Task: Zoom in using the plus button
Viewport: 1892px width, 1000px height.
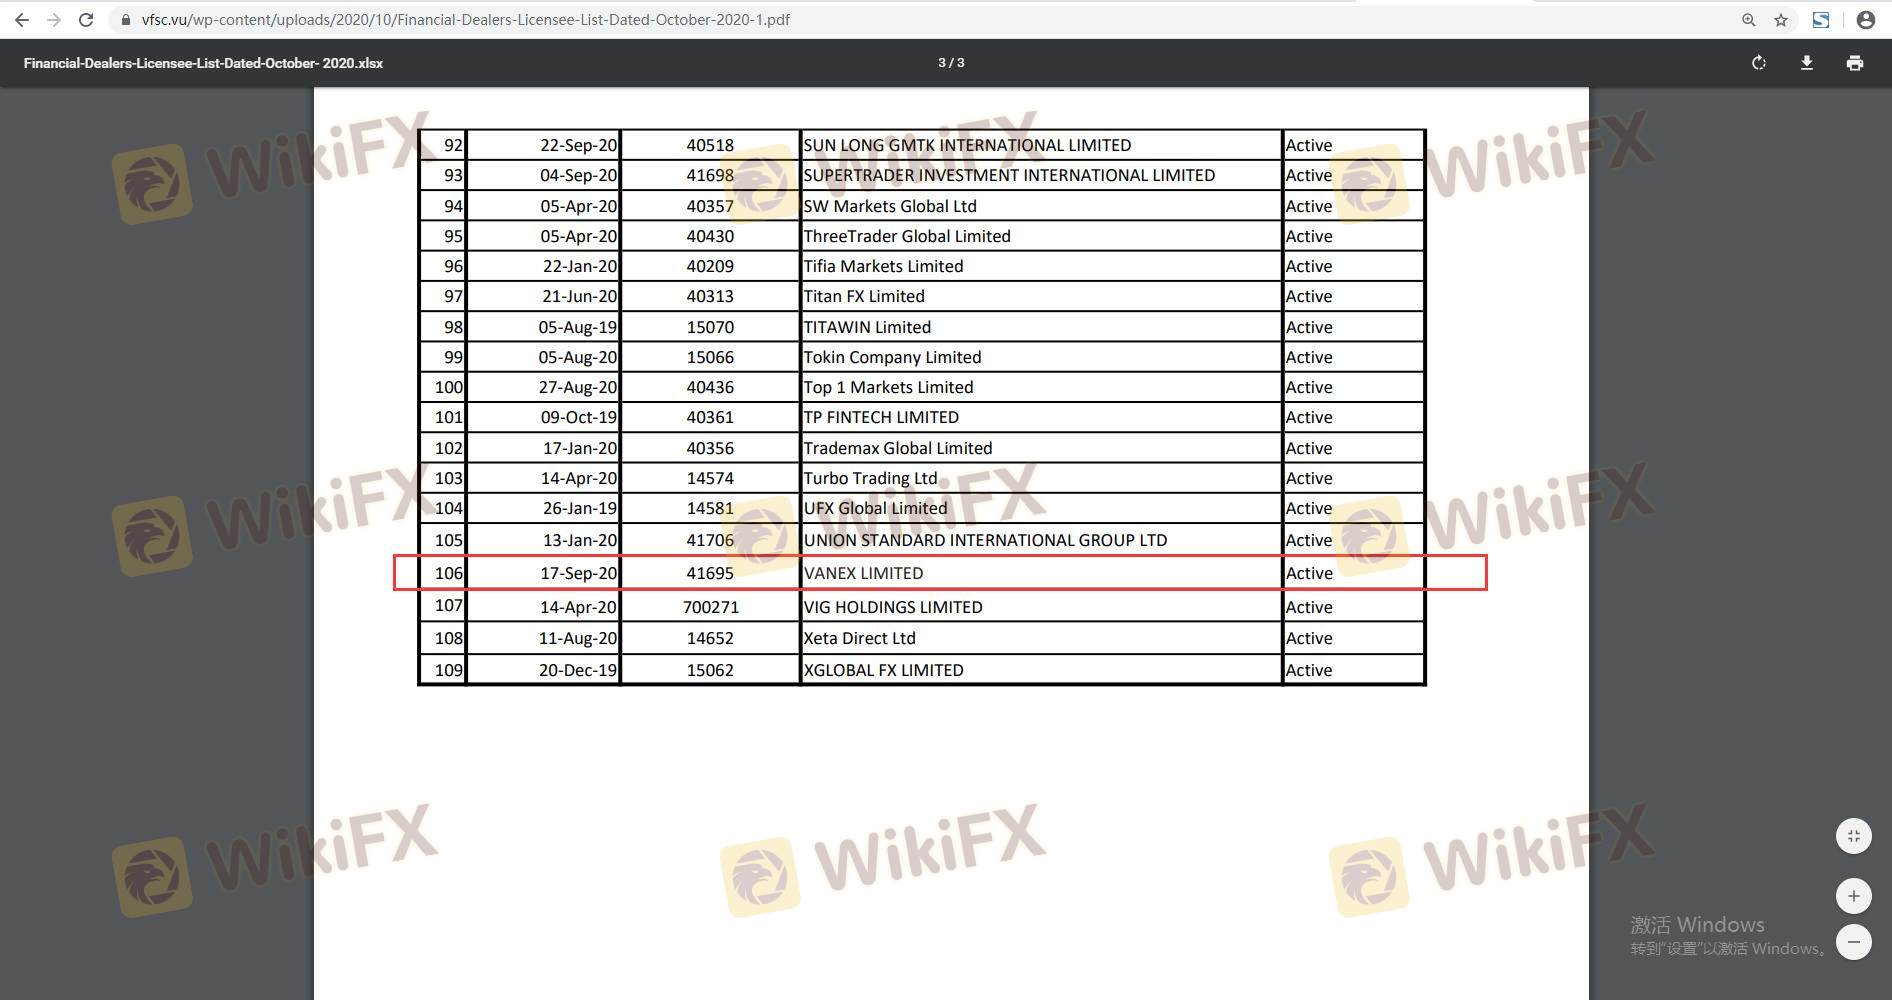Action: (x=1853, y=896)
